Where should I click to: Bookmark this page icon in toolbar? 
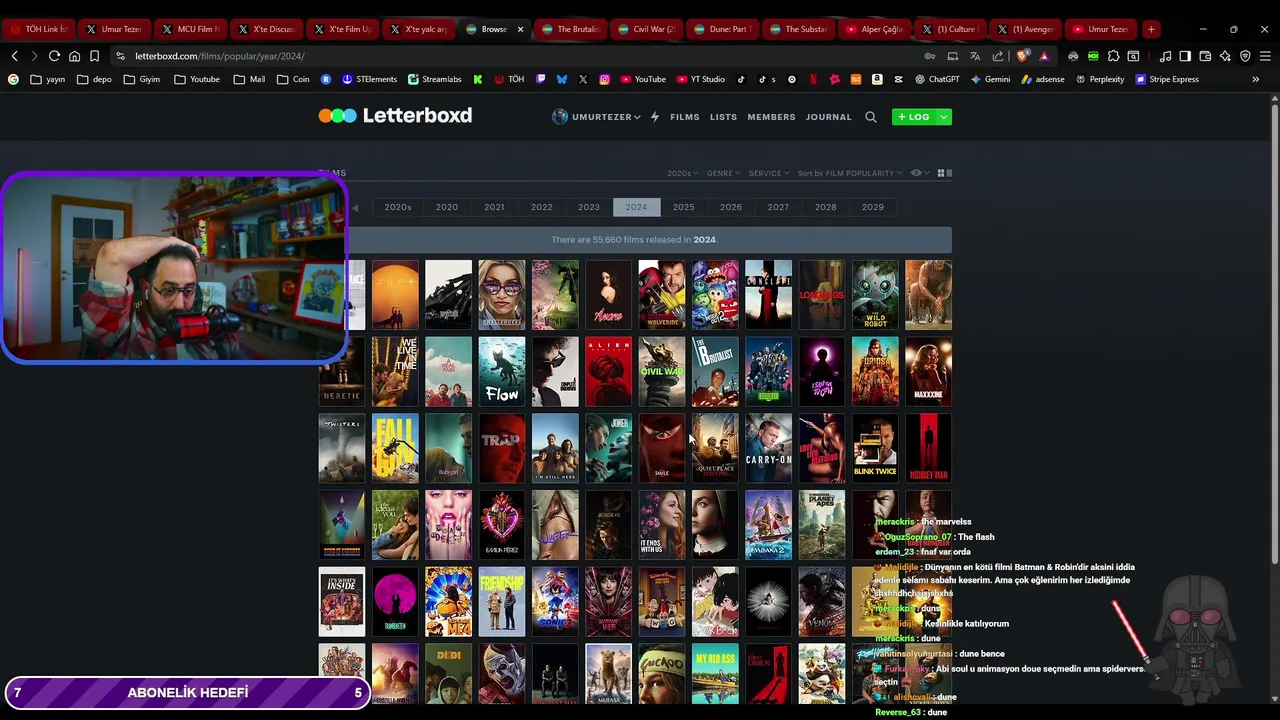pos(94,56)
